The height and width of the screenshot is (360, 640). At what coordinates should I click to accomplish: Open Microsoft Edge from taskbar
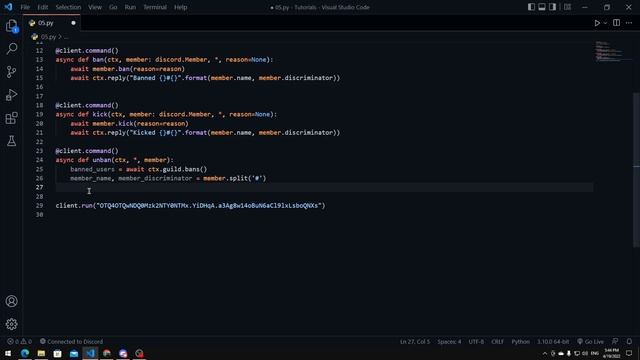coord(25,353)
